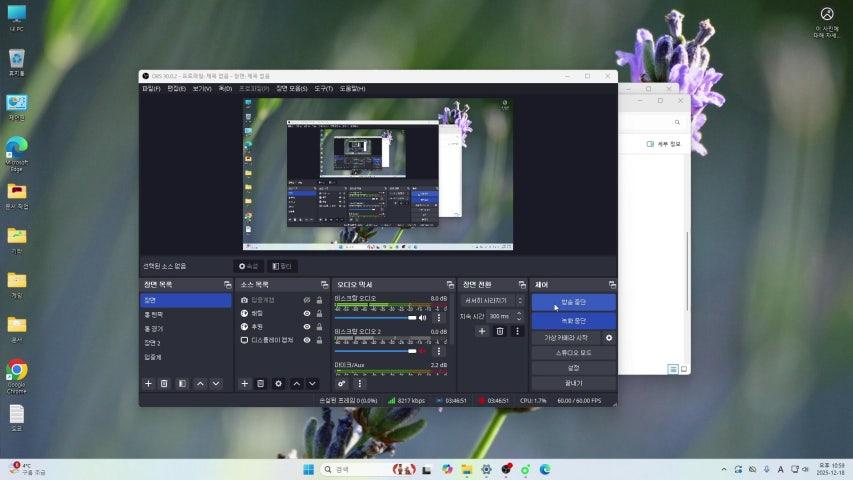The image size is (853, 480).
Task: Add a new scene with the plus icon
Action: point(148,383)
